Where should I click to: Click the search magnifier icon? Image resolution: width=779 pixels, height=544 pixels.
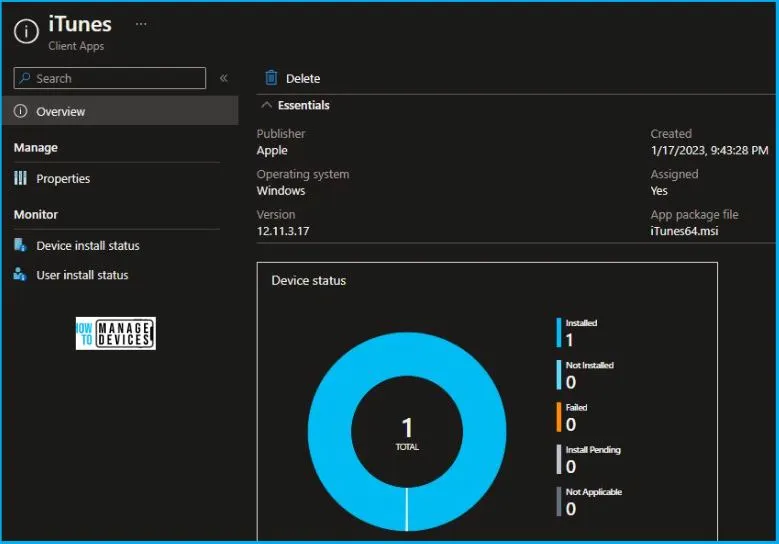pyautogui.click(x=24, y=78)
